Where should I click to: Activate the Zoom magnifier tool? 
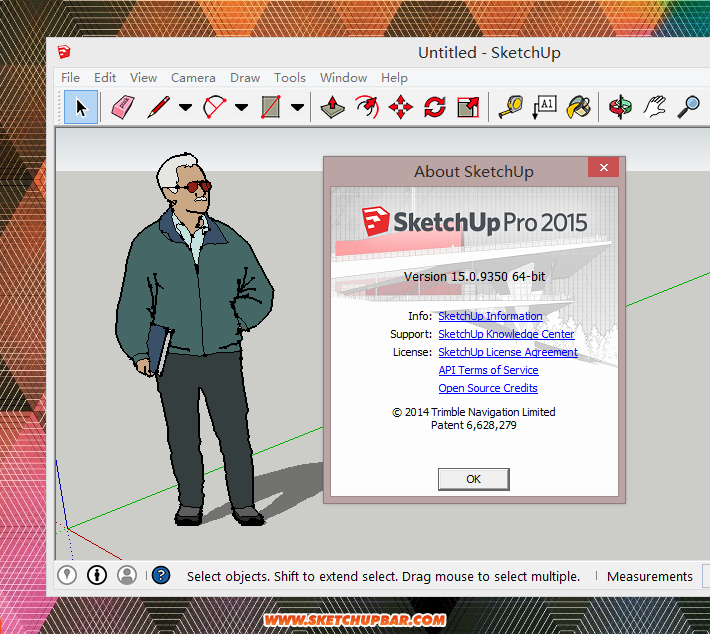pos(689,107)
